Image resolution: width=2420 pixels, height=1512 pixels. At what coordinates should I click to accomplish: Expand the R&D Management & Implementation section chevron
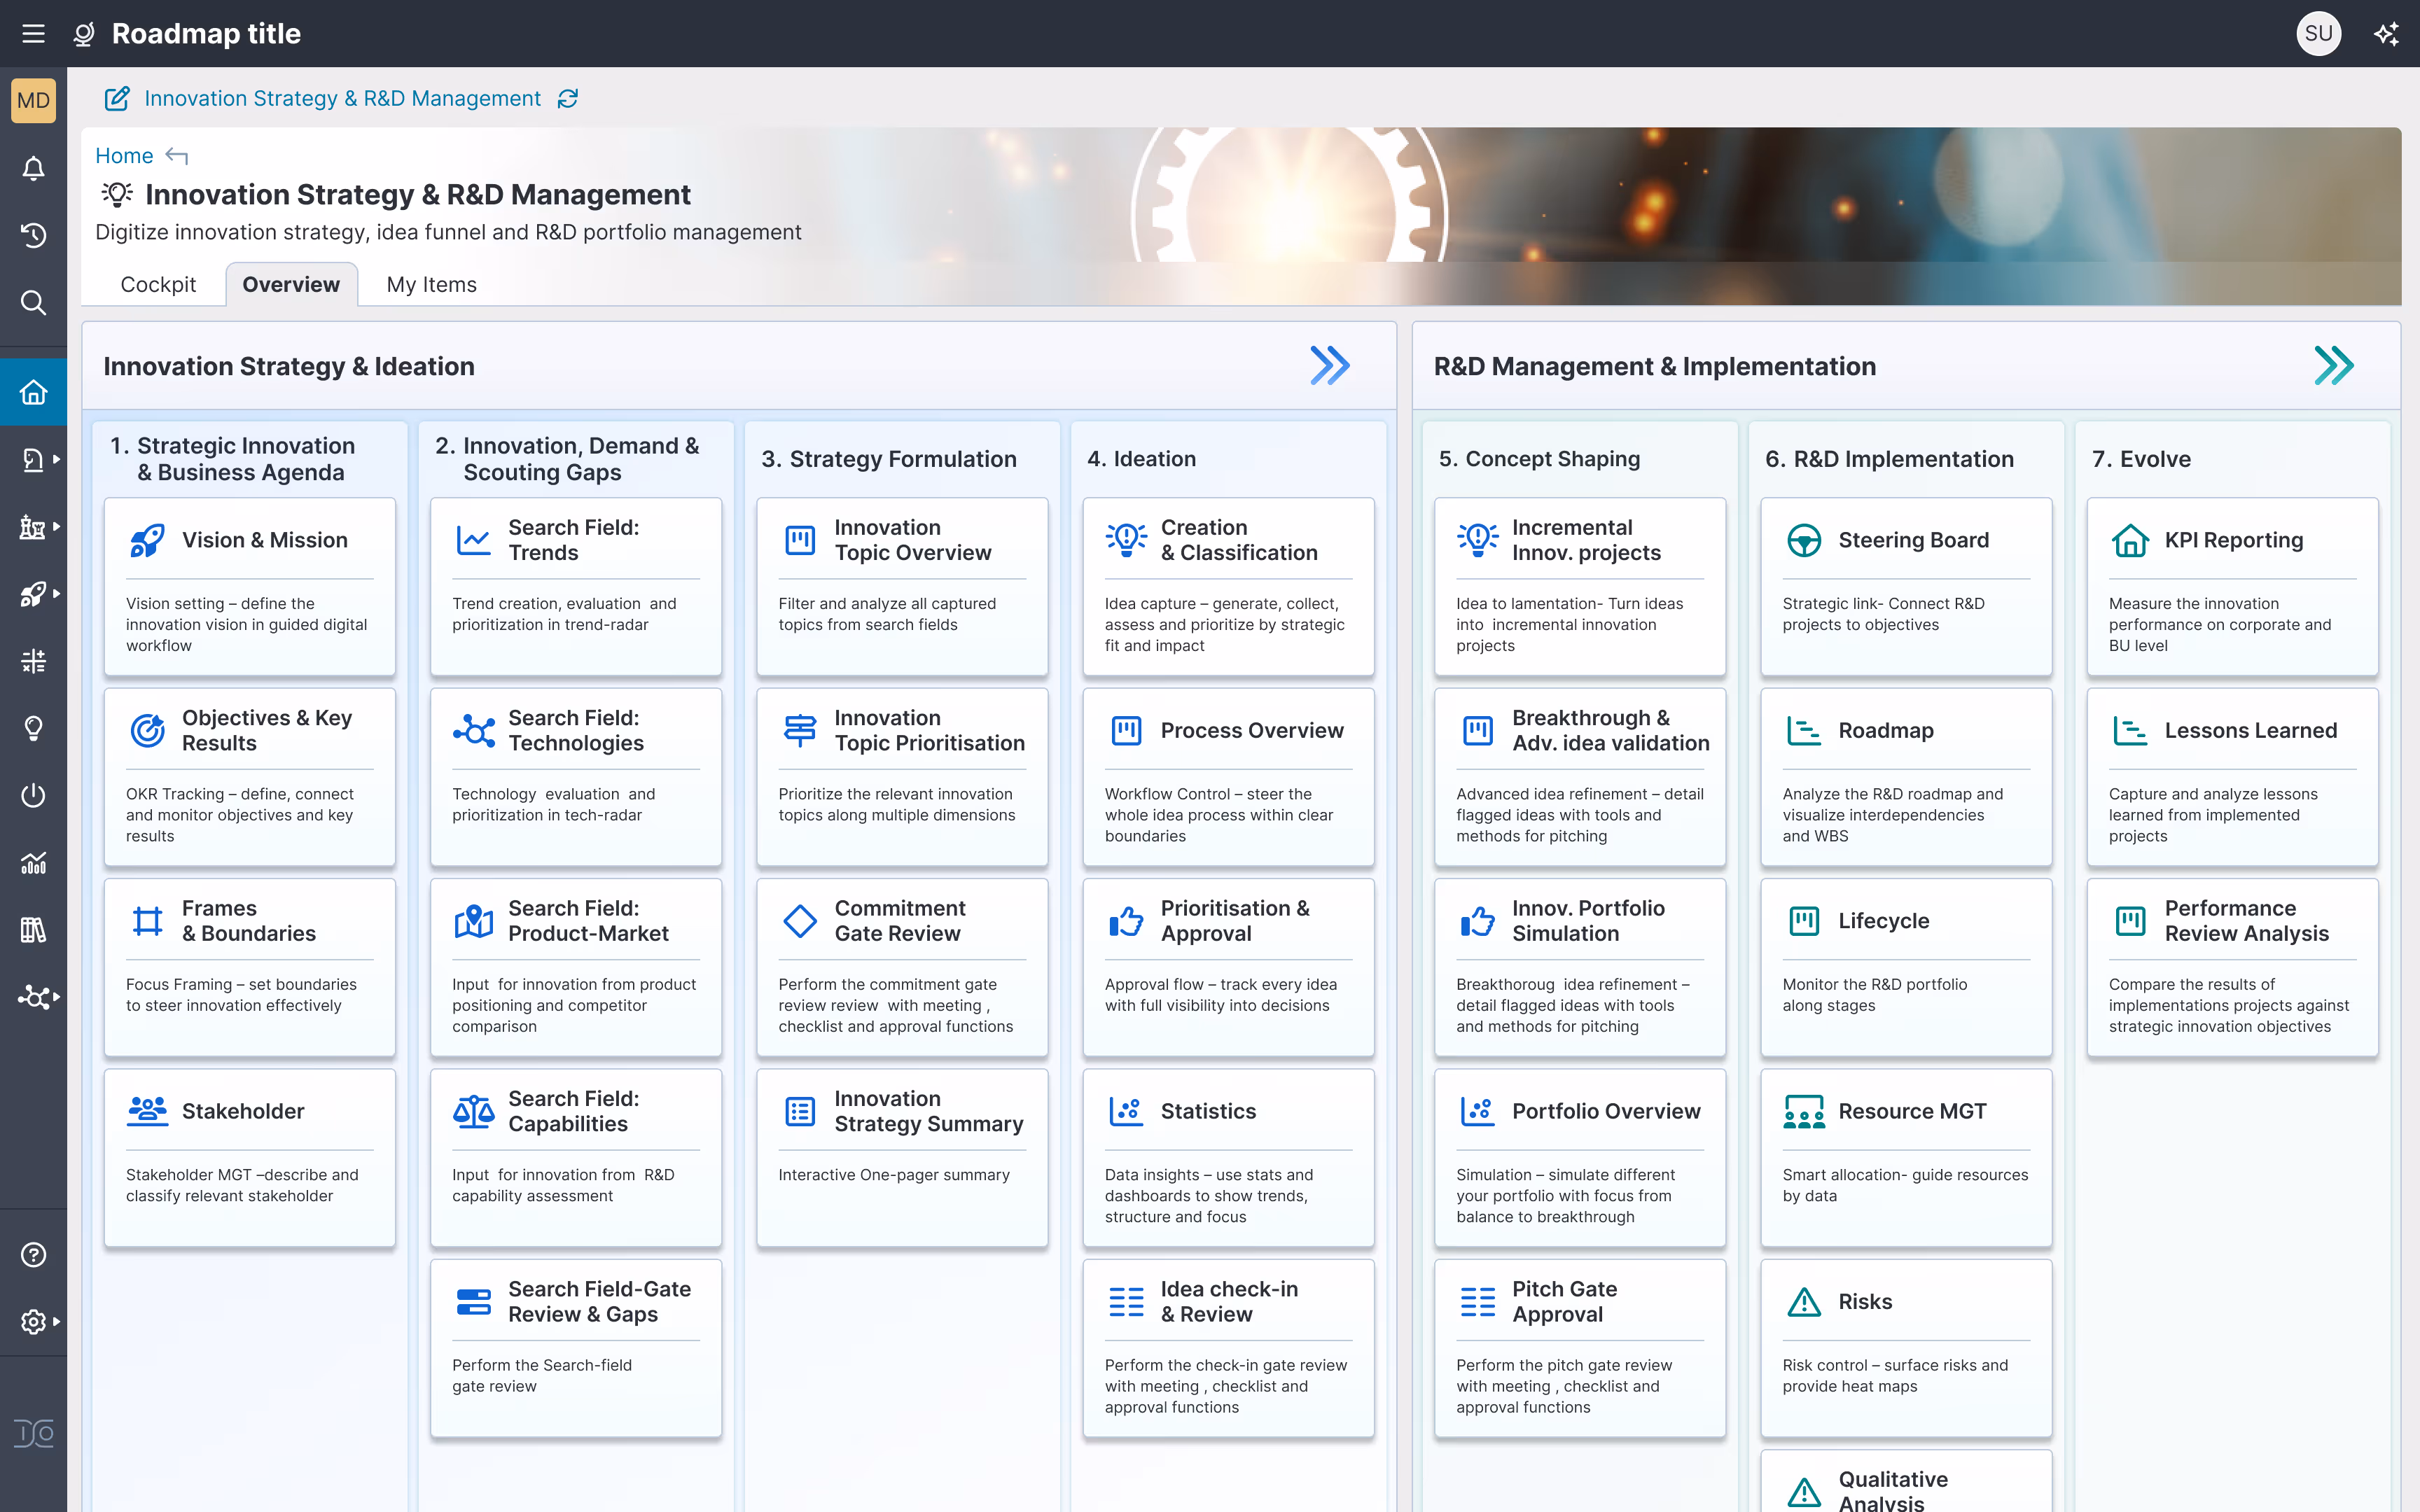click(2334, 366)
